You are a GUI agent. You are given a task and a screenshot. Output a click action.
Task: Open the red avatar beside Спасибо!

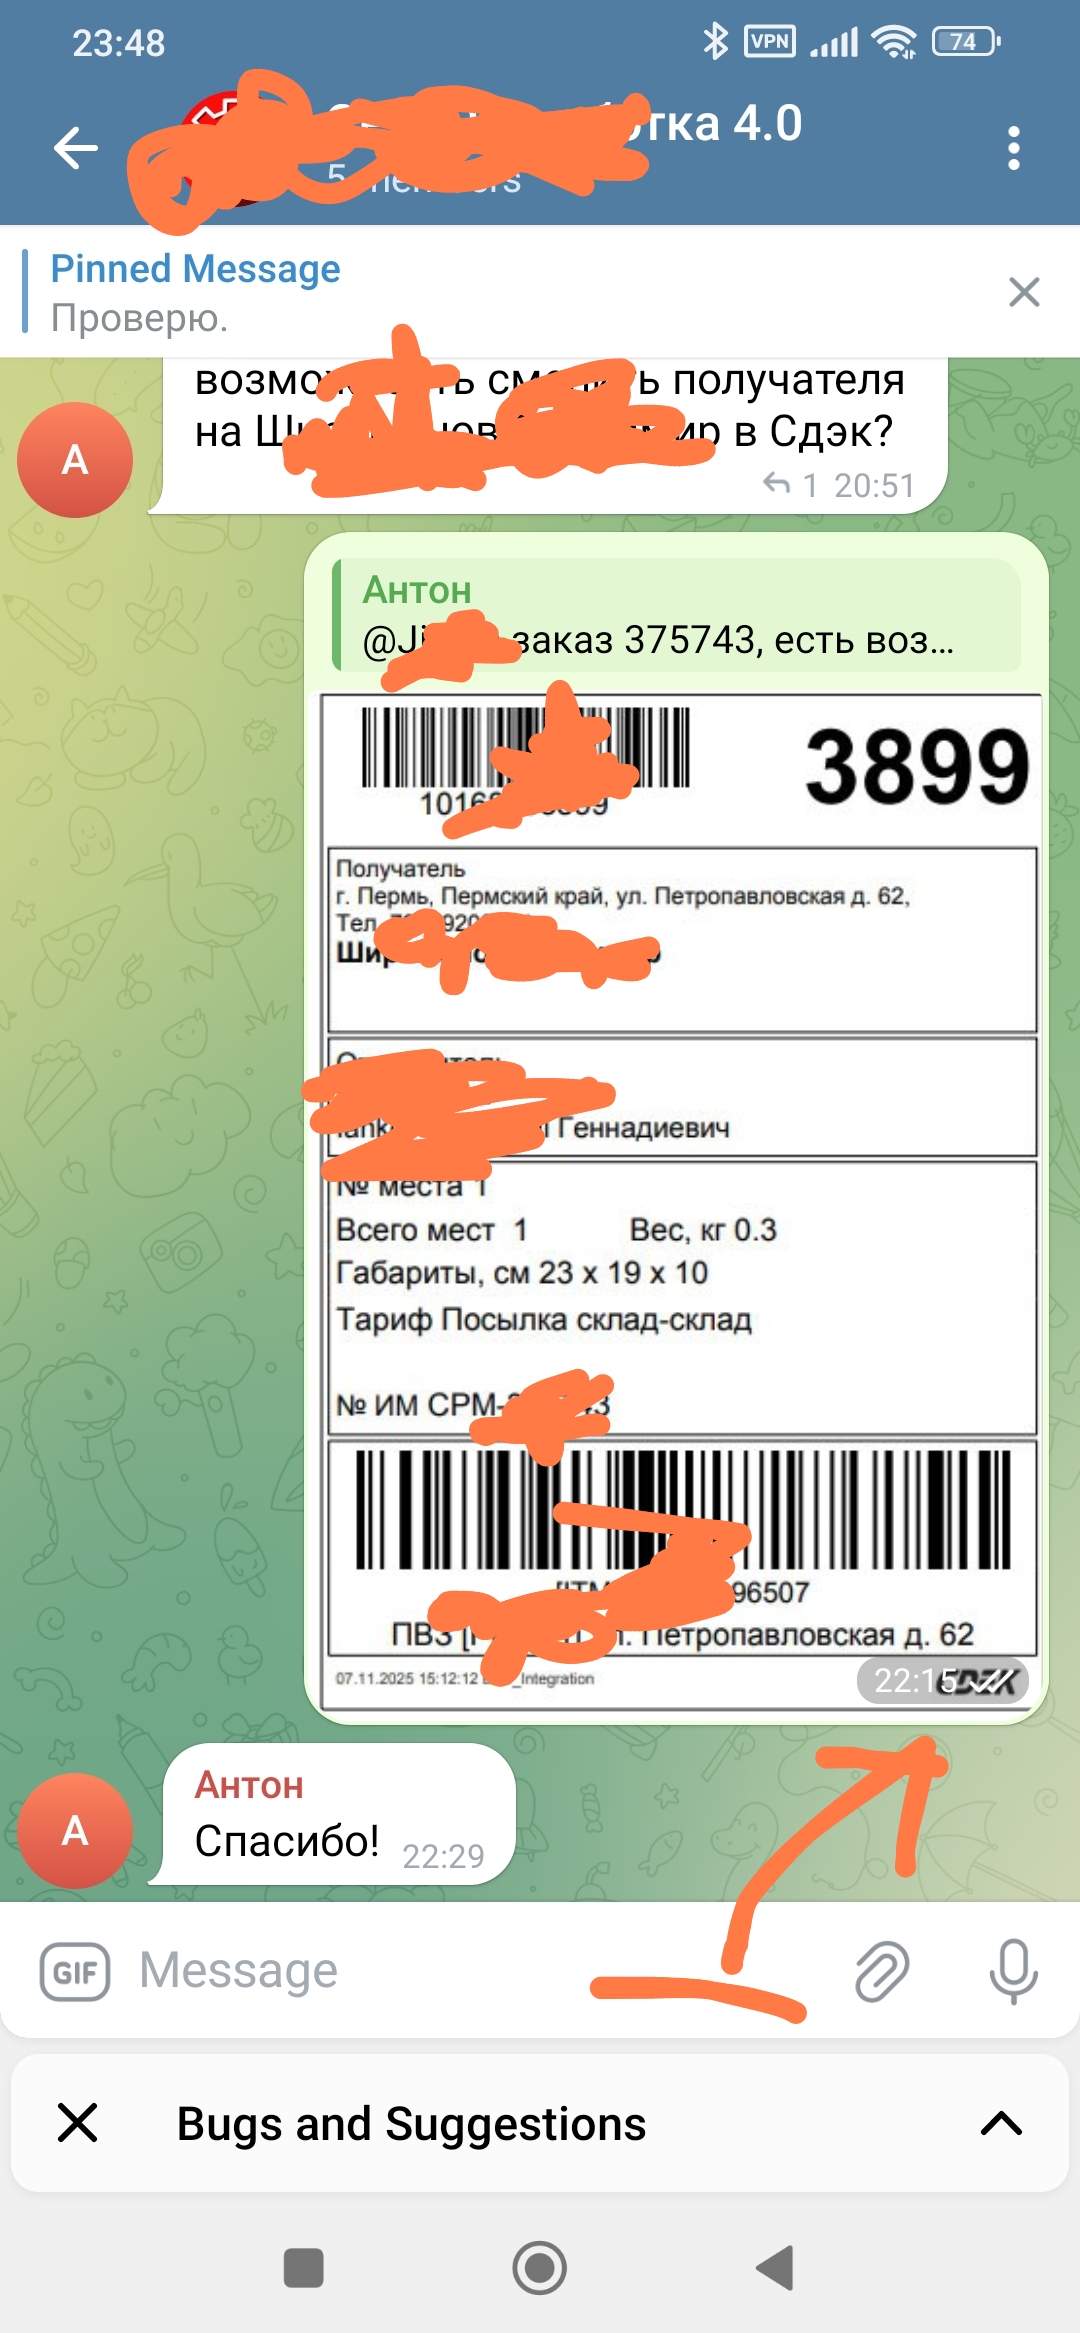coord(75,1830)
